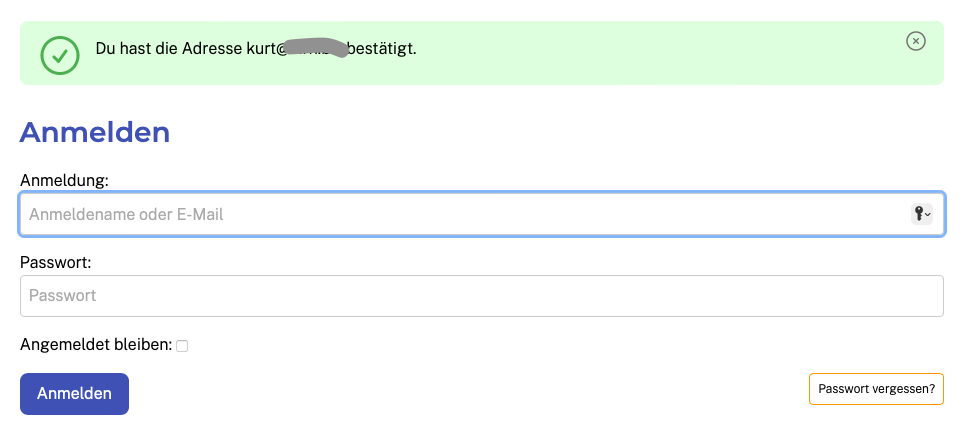Click the redacted email address smudge
962x426 pixels.
click(x=315, y=48)
